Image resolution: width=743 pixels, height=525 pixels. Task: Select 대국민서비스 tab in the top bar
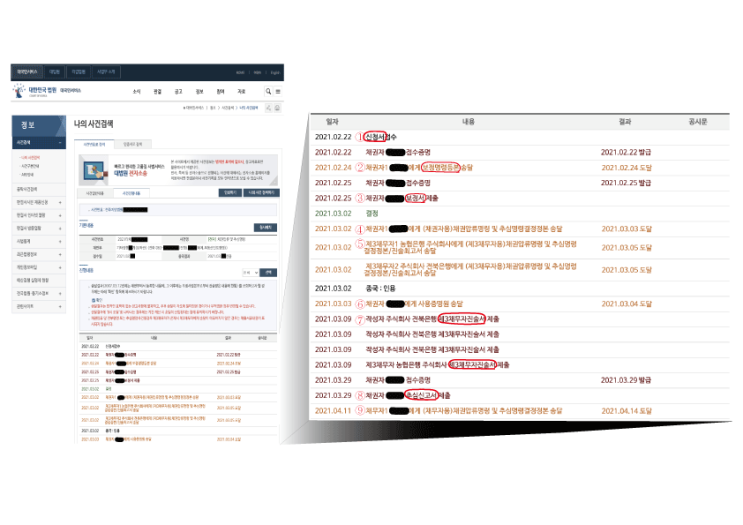tap(27, 72)
